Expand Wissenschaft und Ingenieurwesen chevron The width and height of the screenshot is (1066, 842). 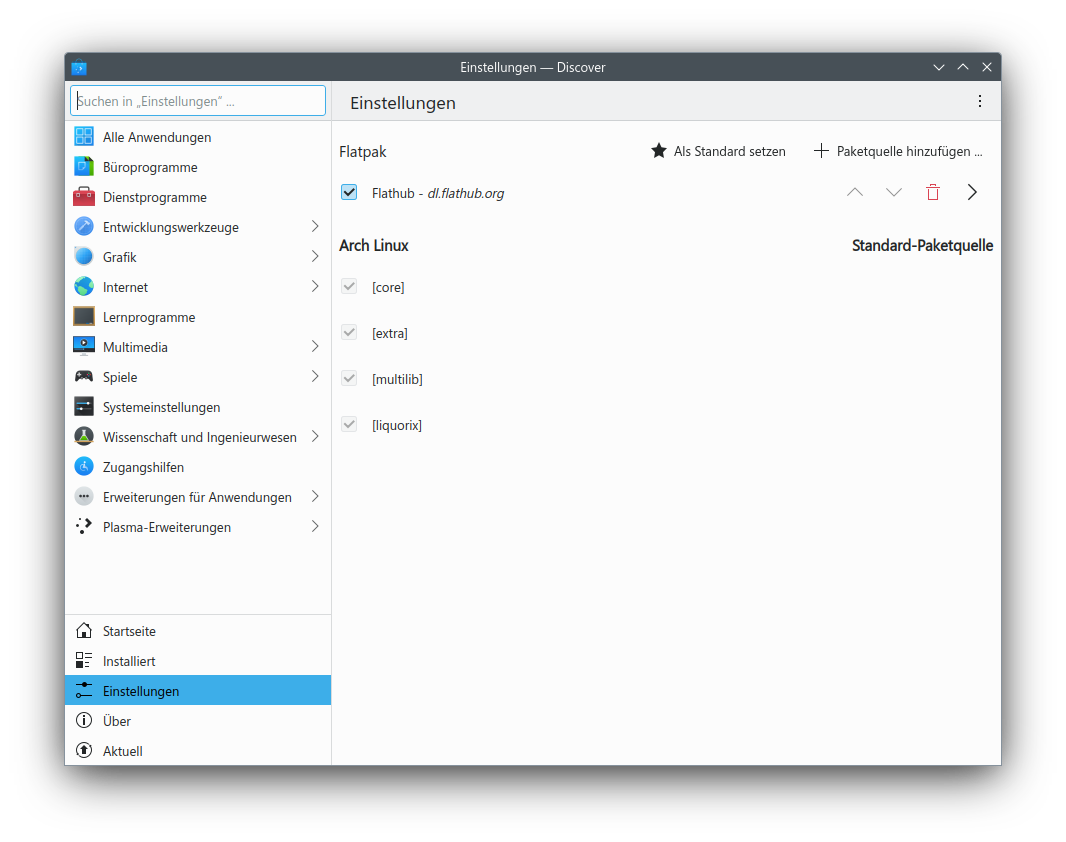315,436
